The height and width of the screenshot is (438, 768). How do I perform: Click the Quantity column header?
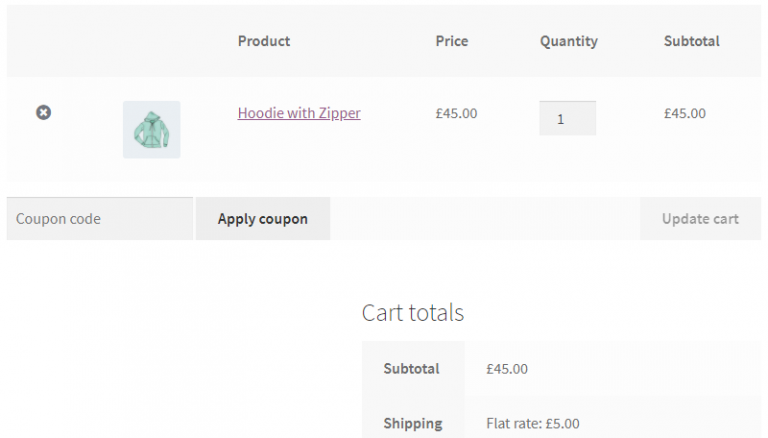568,41
